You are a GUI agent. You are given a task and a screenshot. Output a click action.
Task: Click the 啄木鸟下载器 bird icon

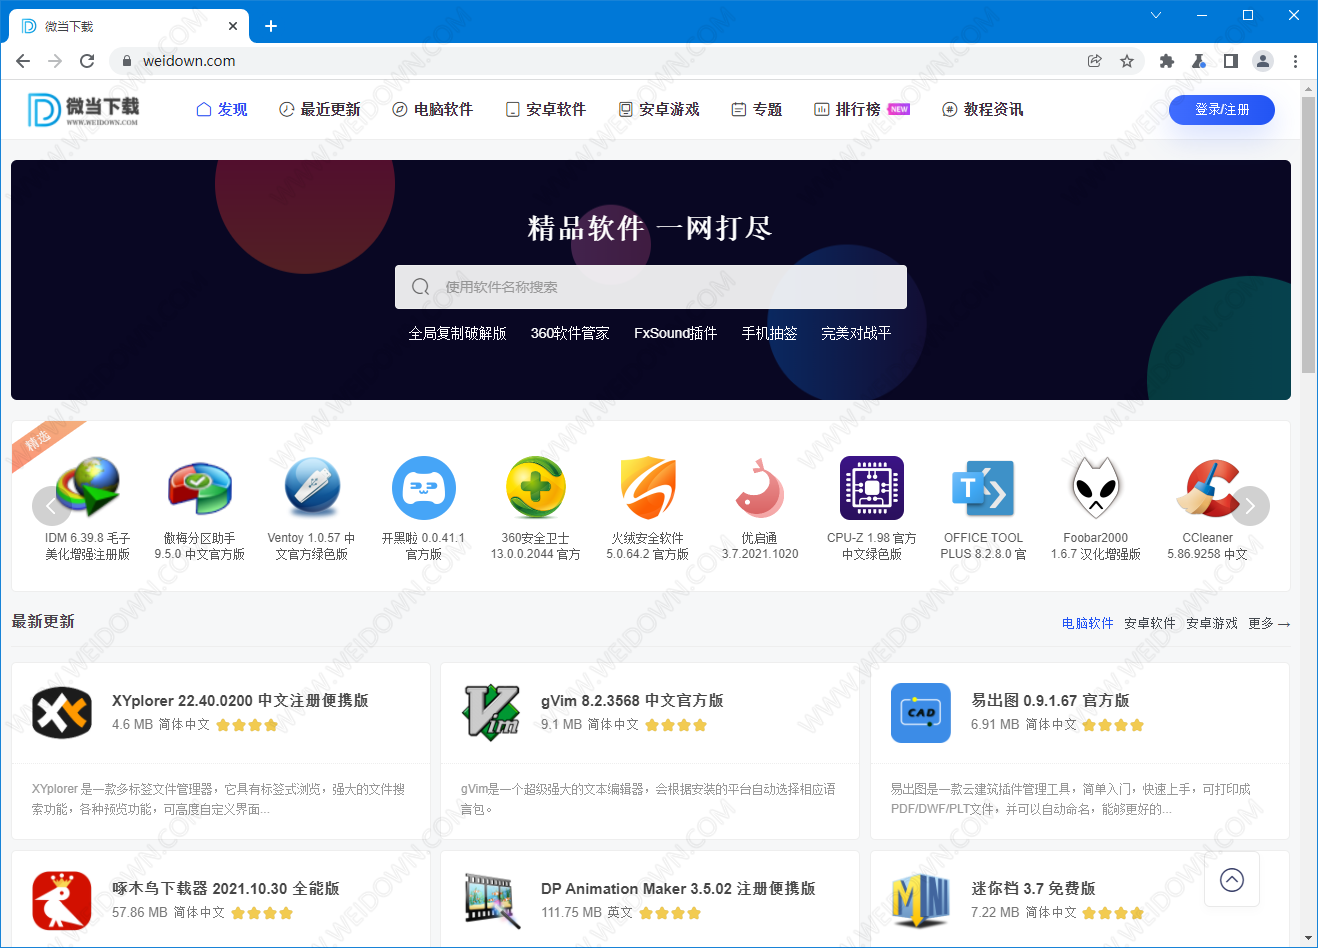[62, 900]
